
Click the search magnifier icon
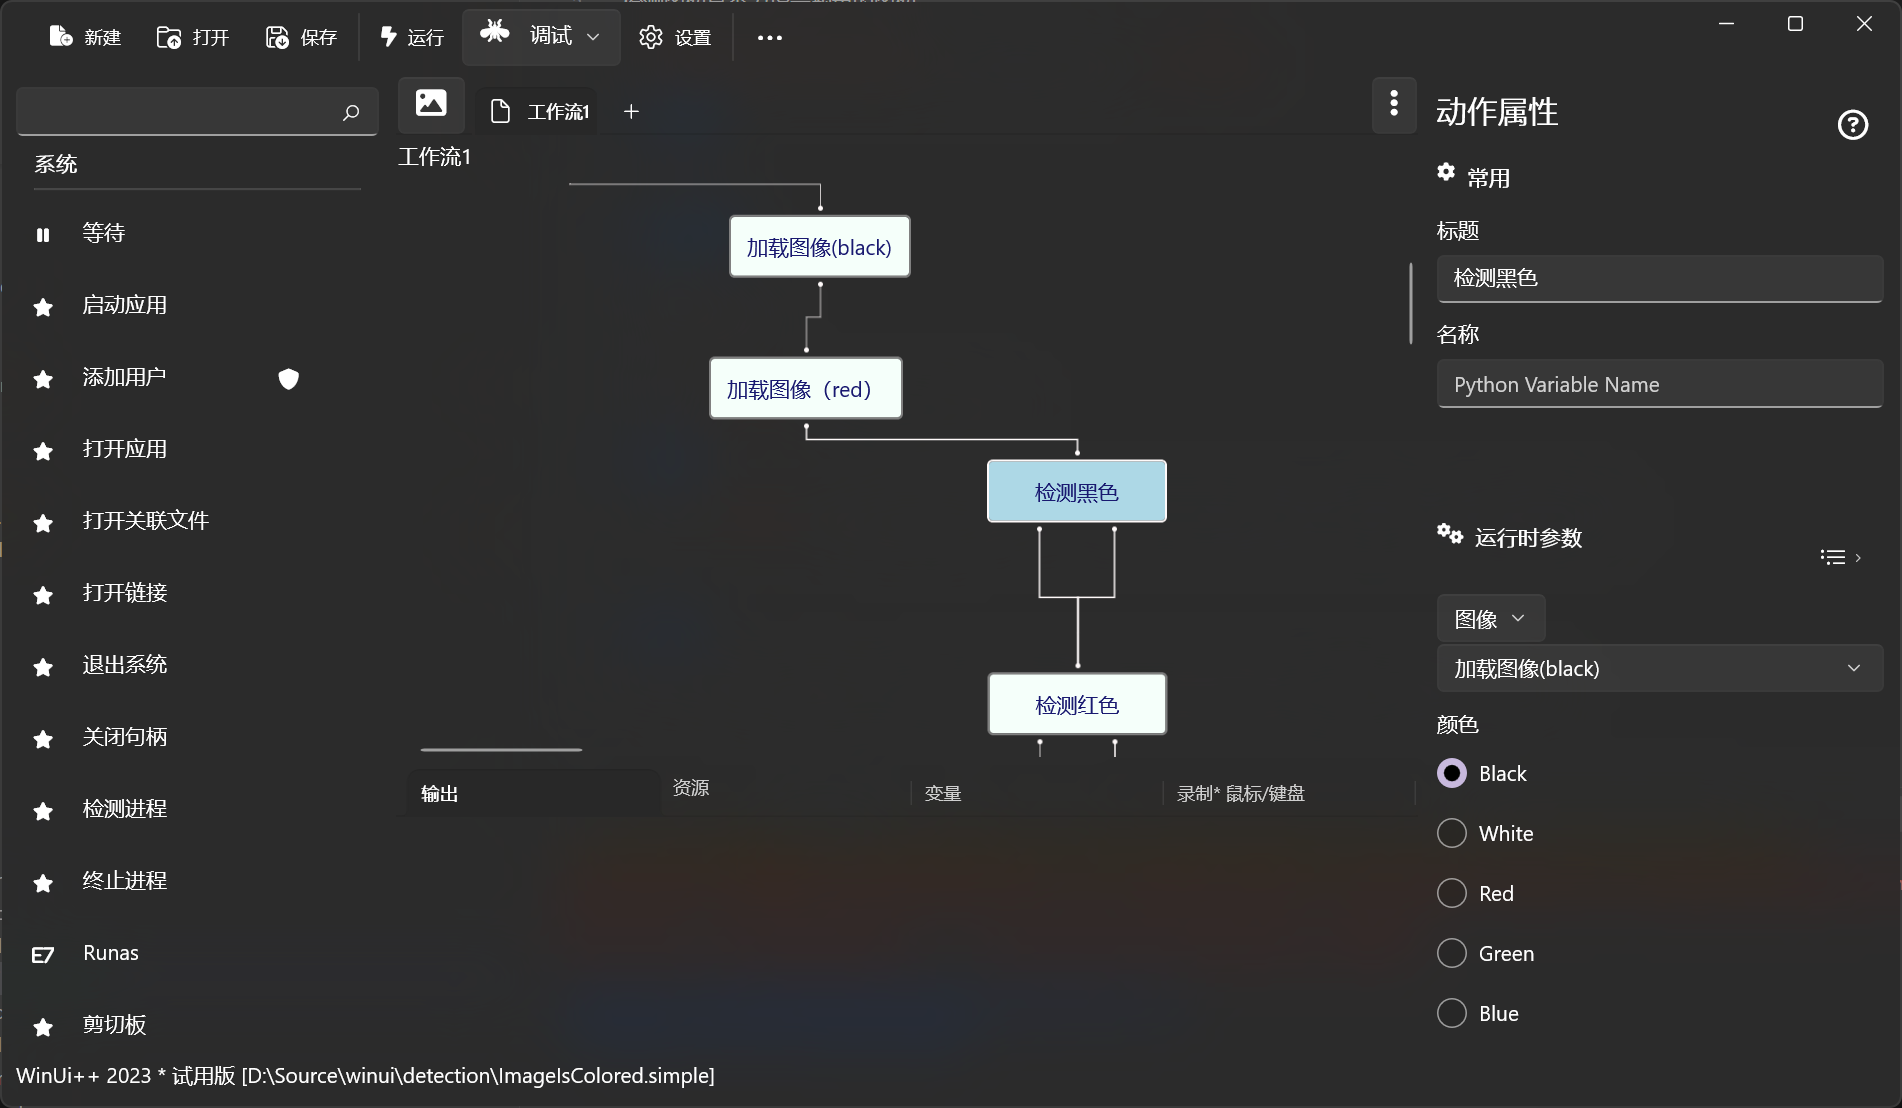click(x=350, y=112)
